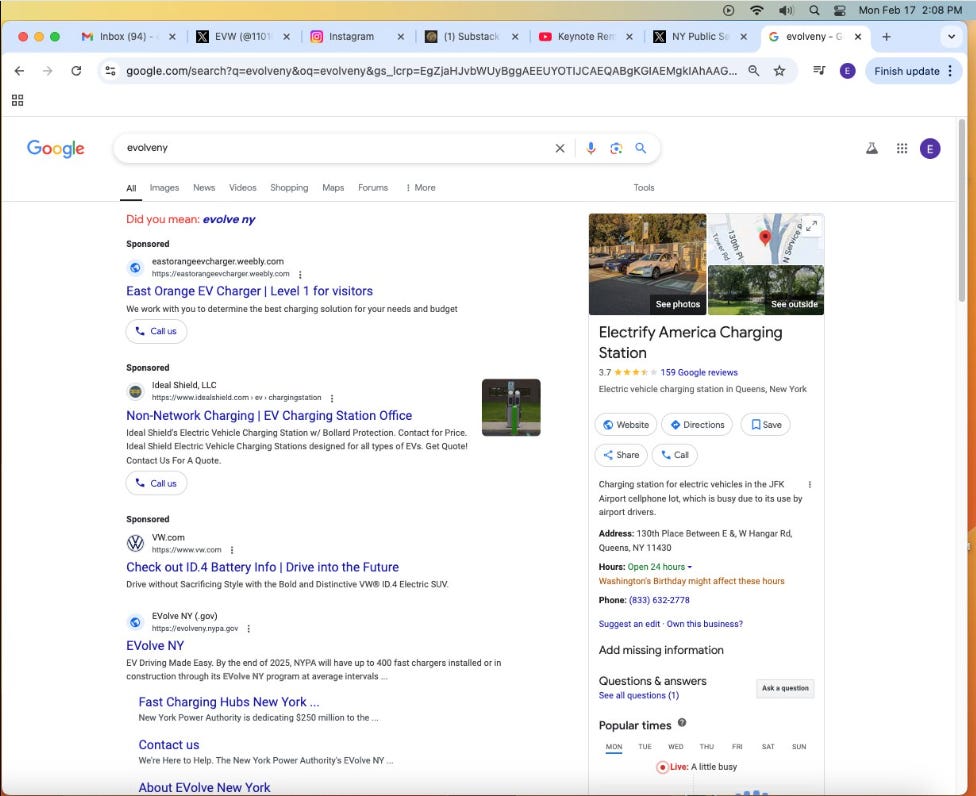Expand the map in knowledge panel
Image resolution: width=976 pixels, height=796 pixels.
811,227
